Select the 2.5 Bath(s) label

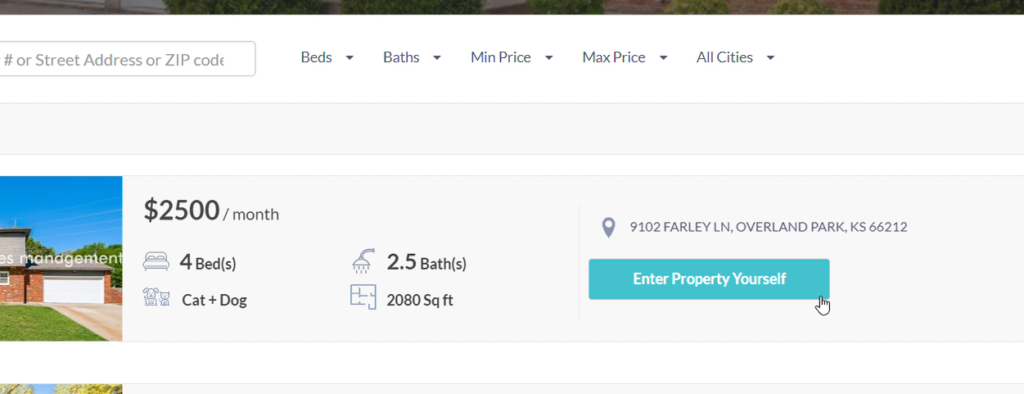point(426,263)
